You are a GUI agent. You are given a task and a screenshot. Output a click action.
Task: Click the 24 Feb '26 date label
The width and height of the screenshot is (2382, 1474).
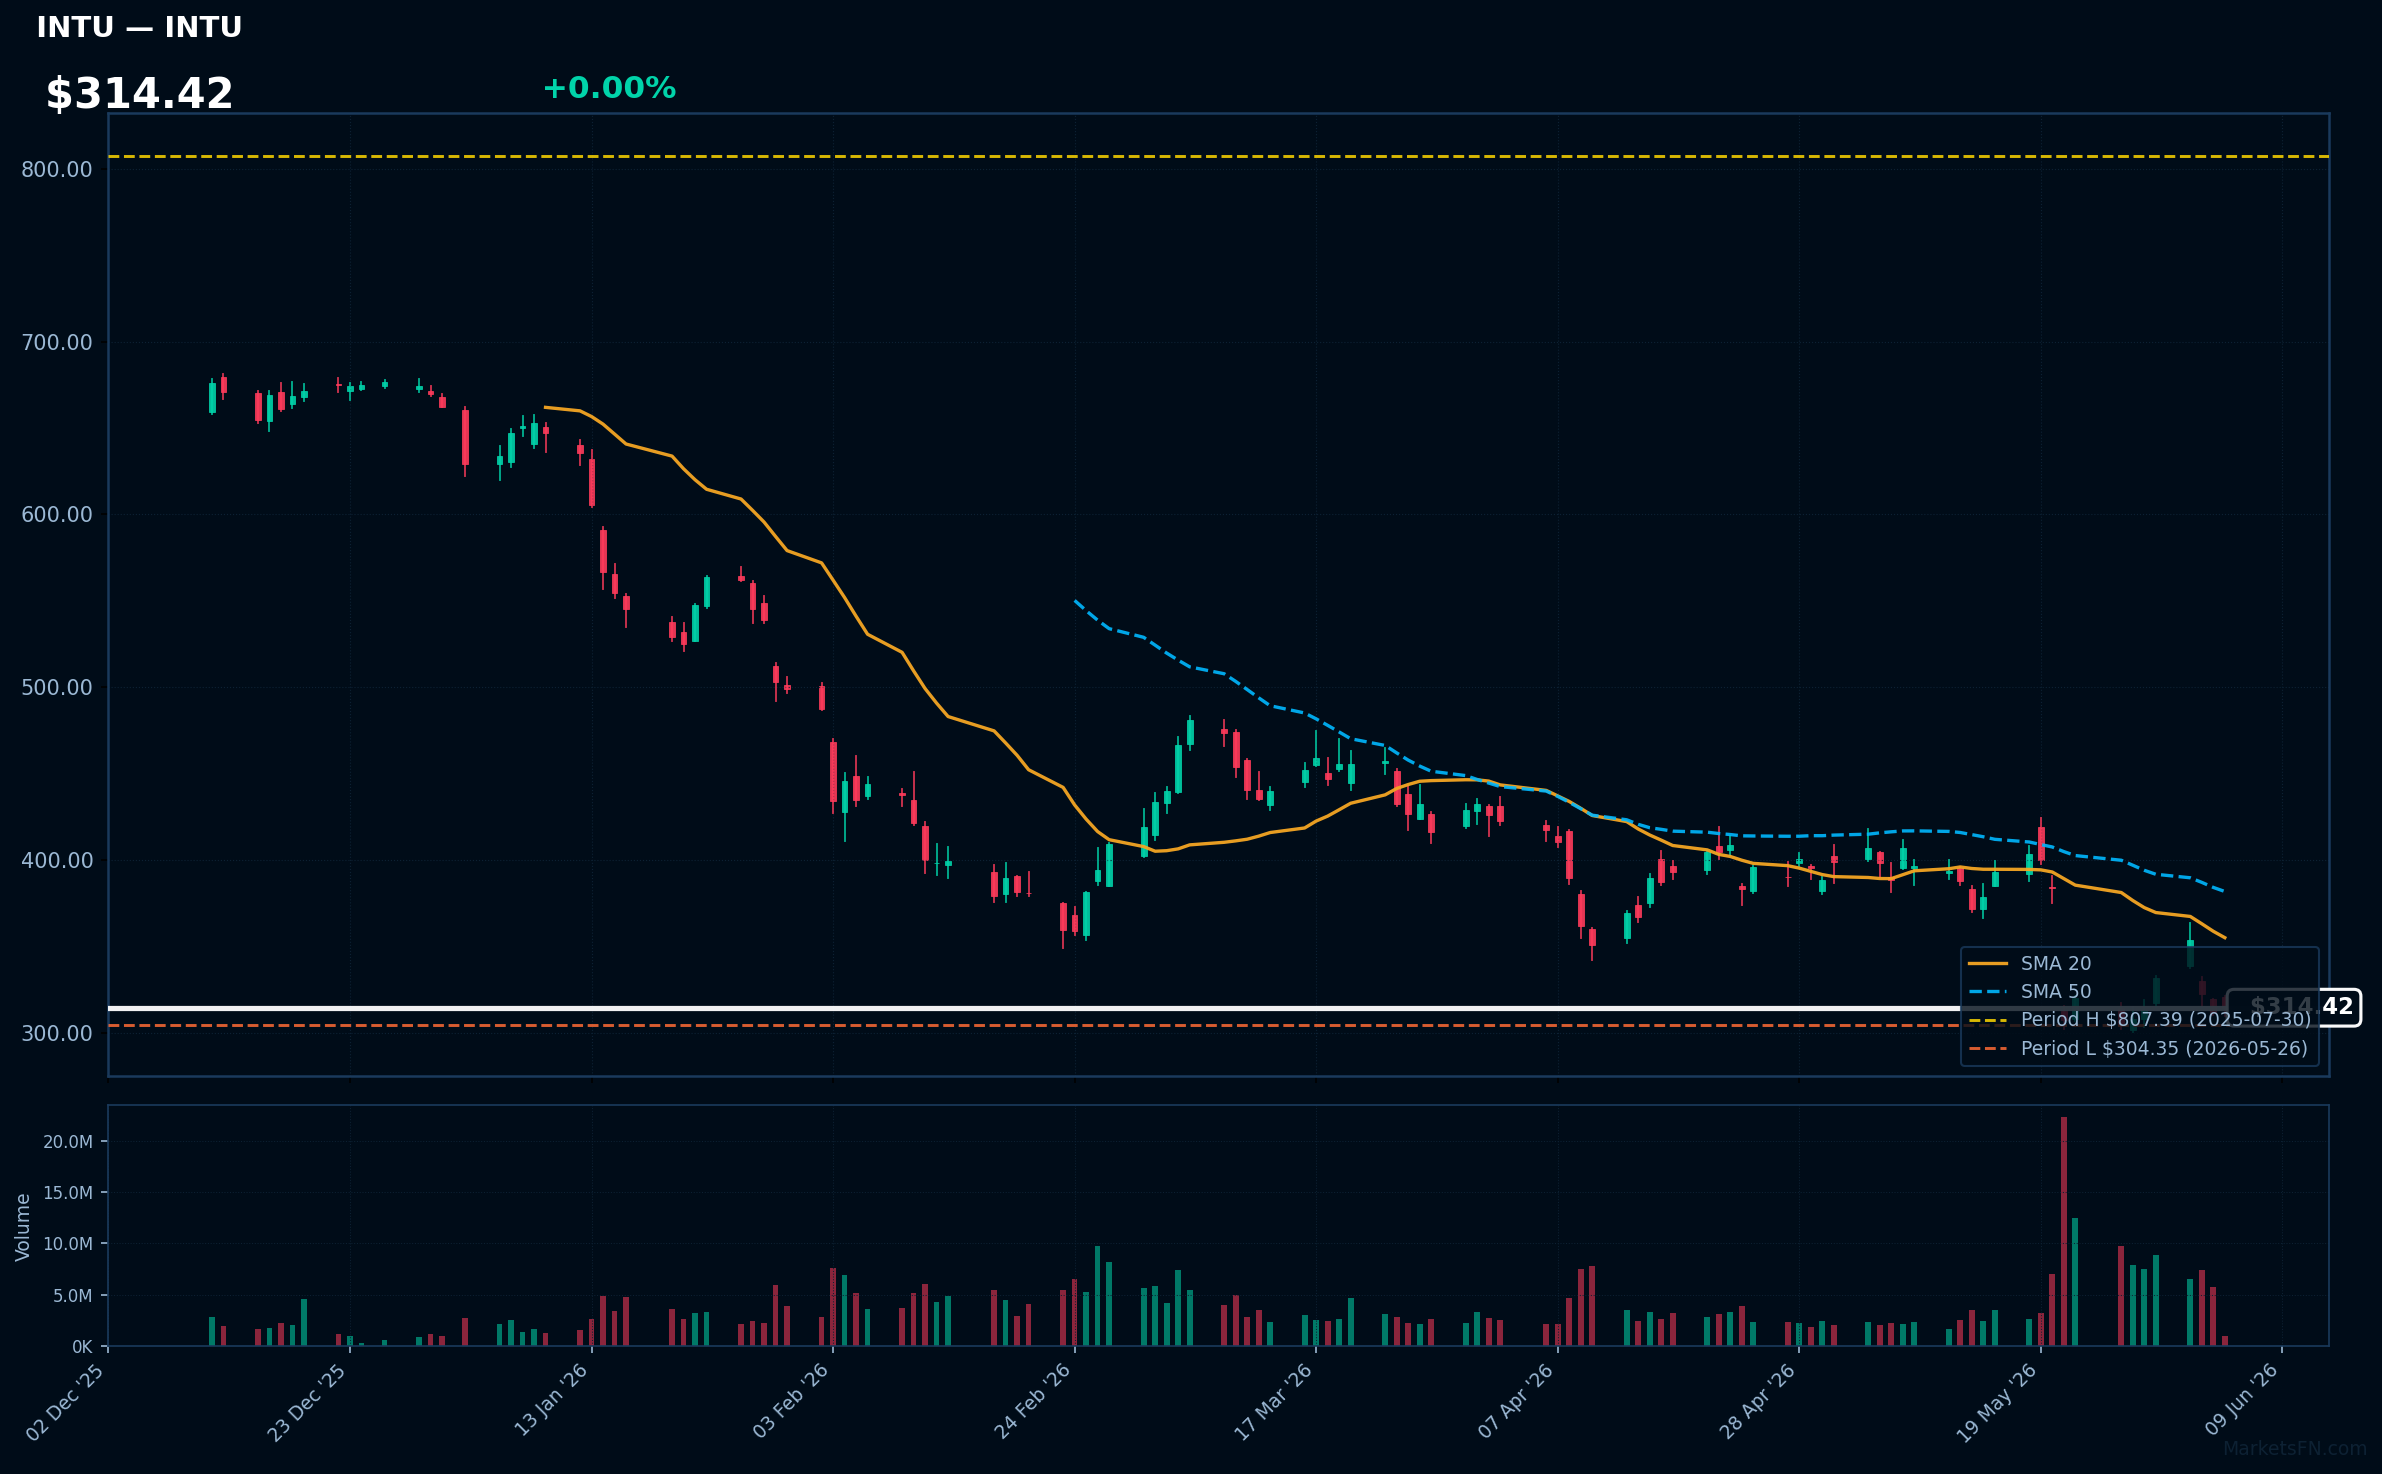point(1031,1402)
